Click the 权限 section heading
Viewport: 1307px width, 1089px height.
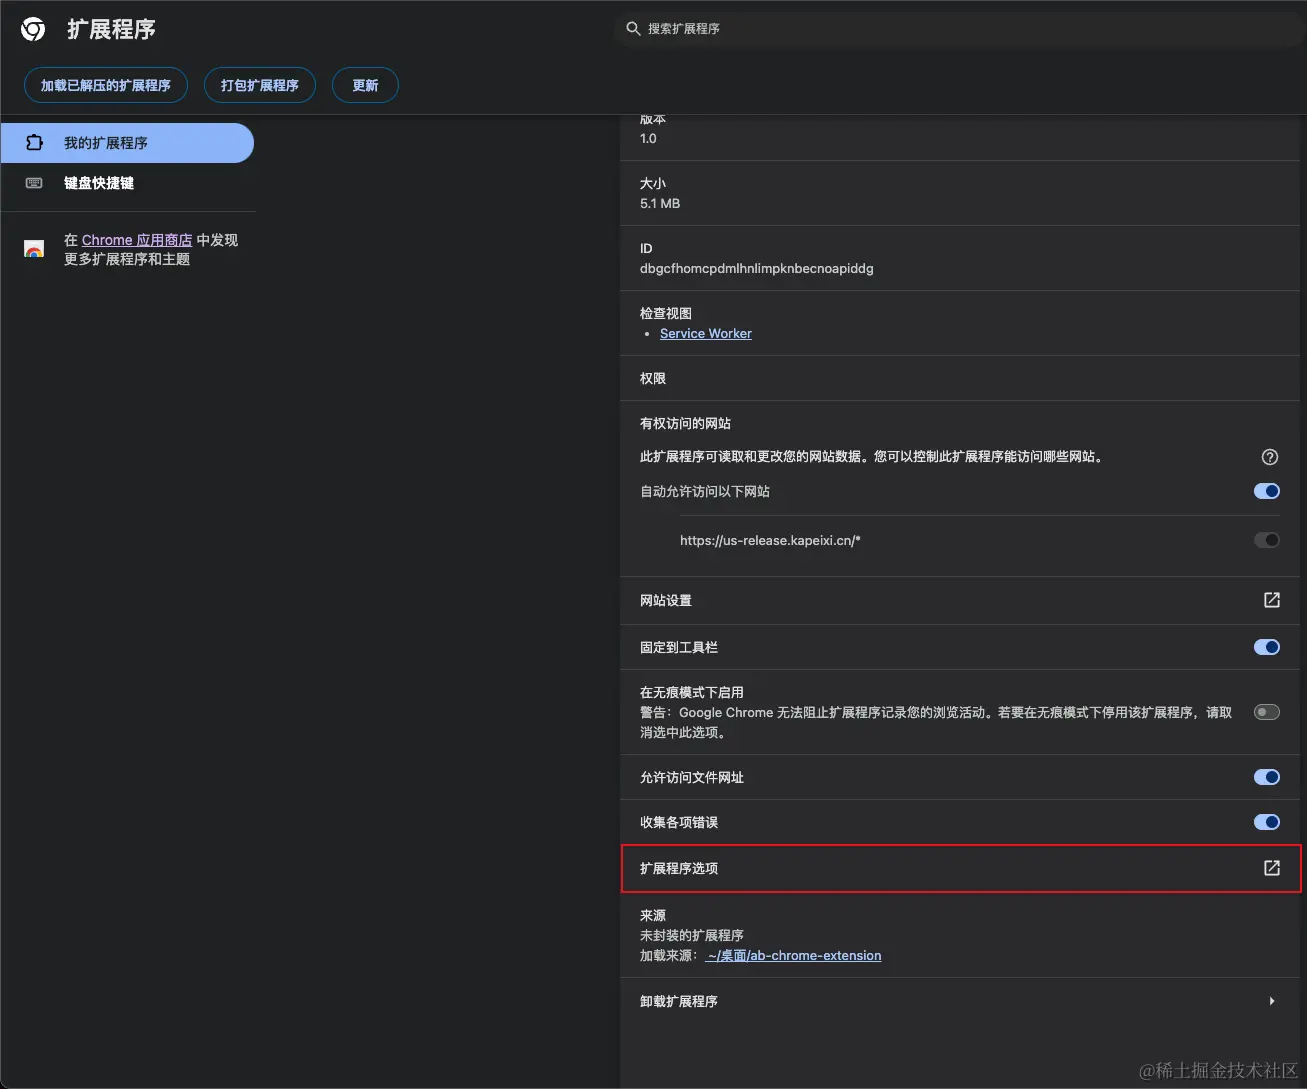tap(653, 378)
